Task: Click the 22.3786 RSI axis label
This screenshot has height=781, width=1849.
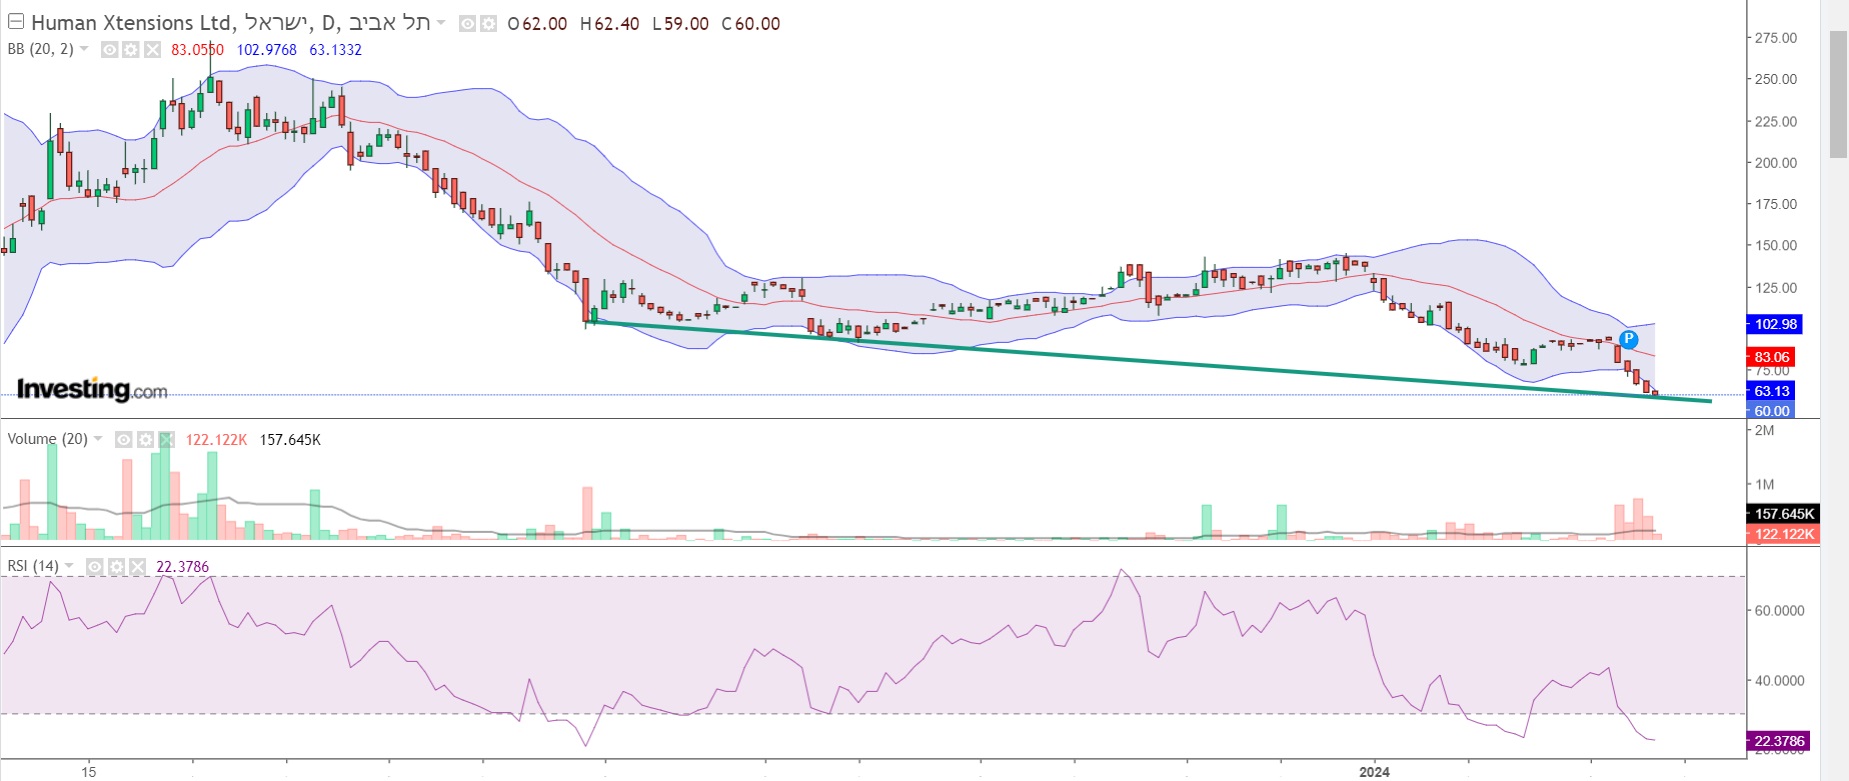Action: click(x=1779, y=741)
